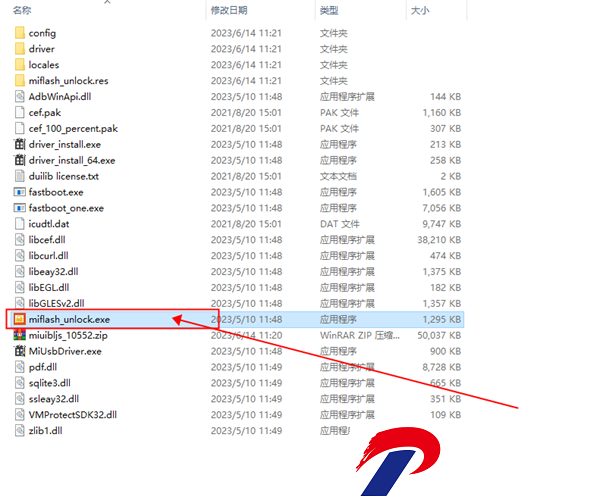The image size is (600, 503).
Task: Select the ssleay32.dll file name
Action: tap(54, 399)
